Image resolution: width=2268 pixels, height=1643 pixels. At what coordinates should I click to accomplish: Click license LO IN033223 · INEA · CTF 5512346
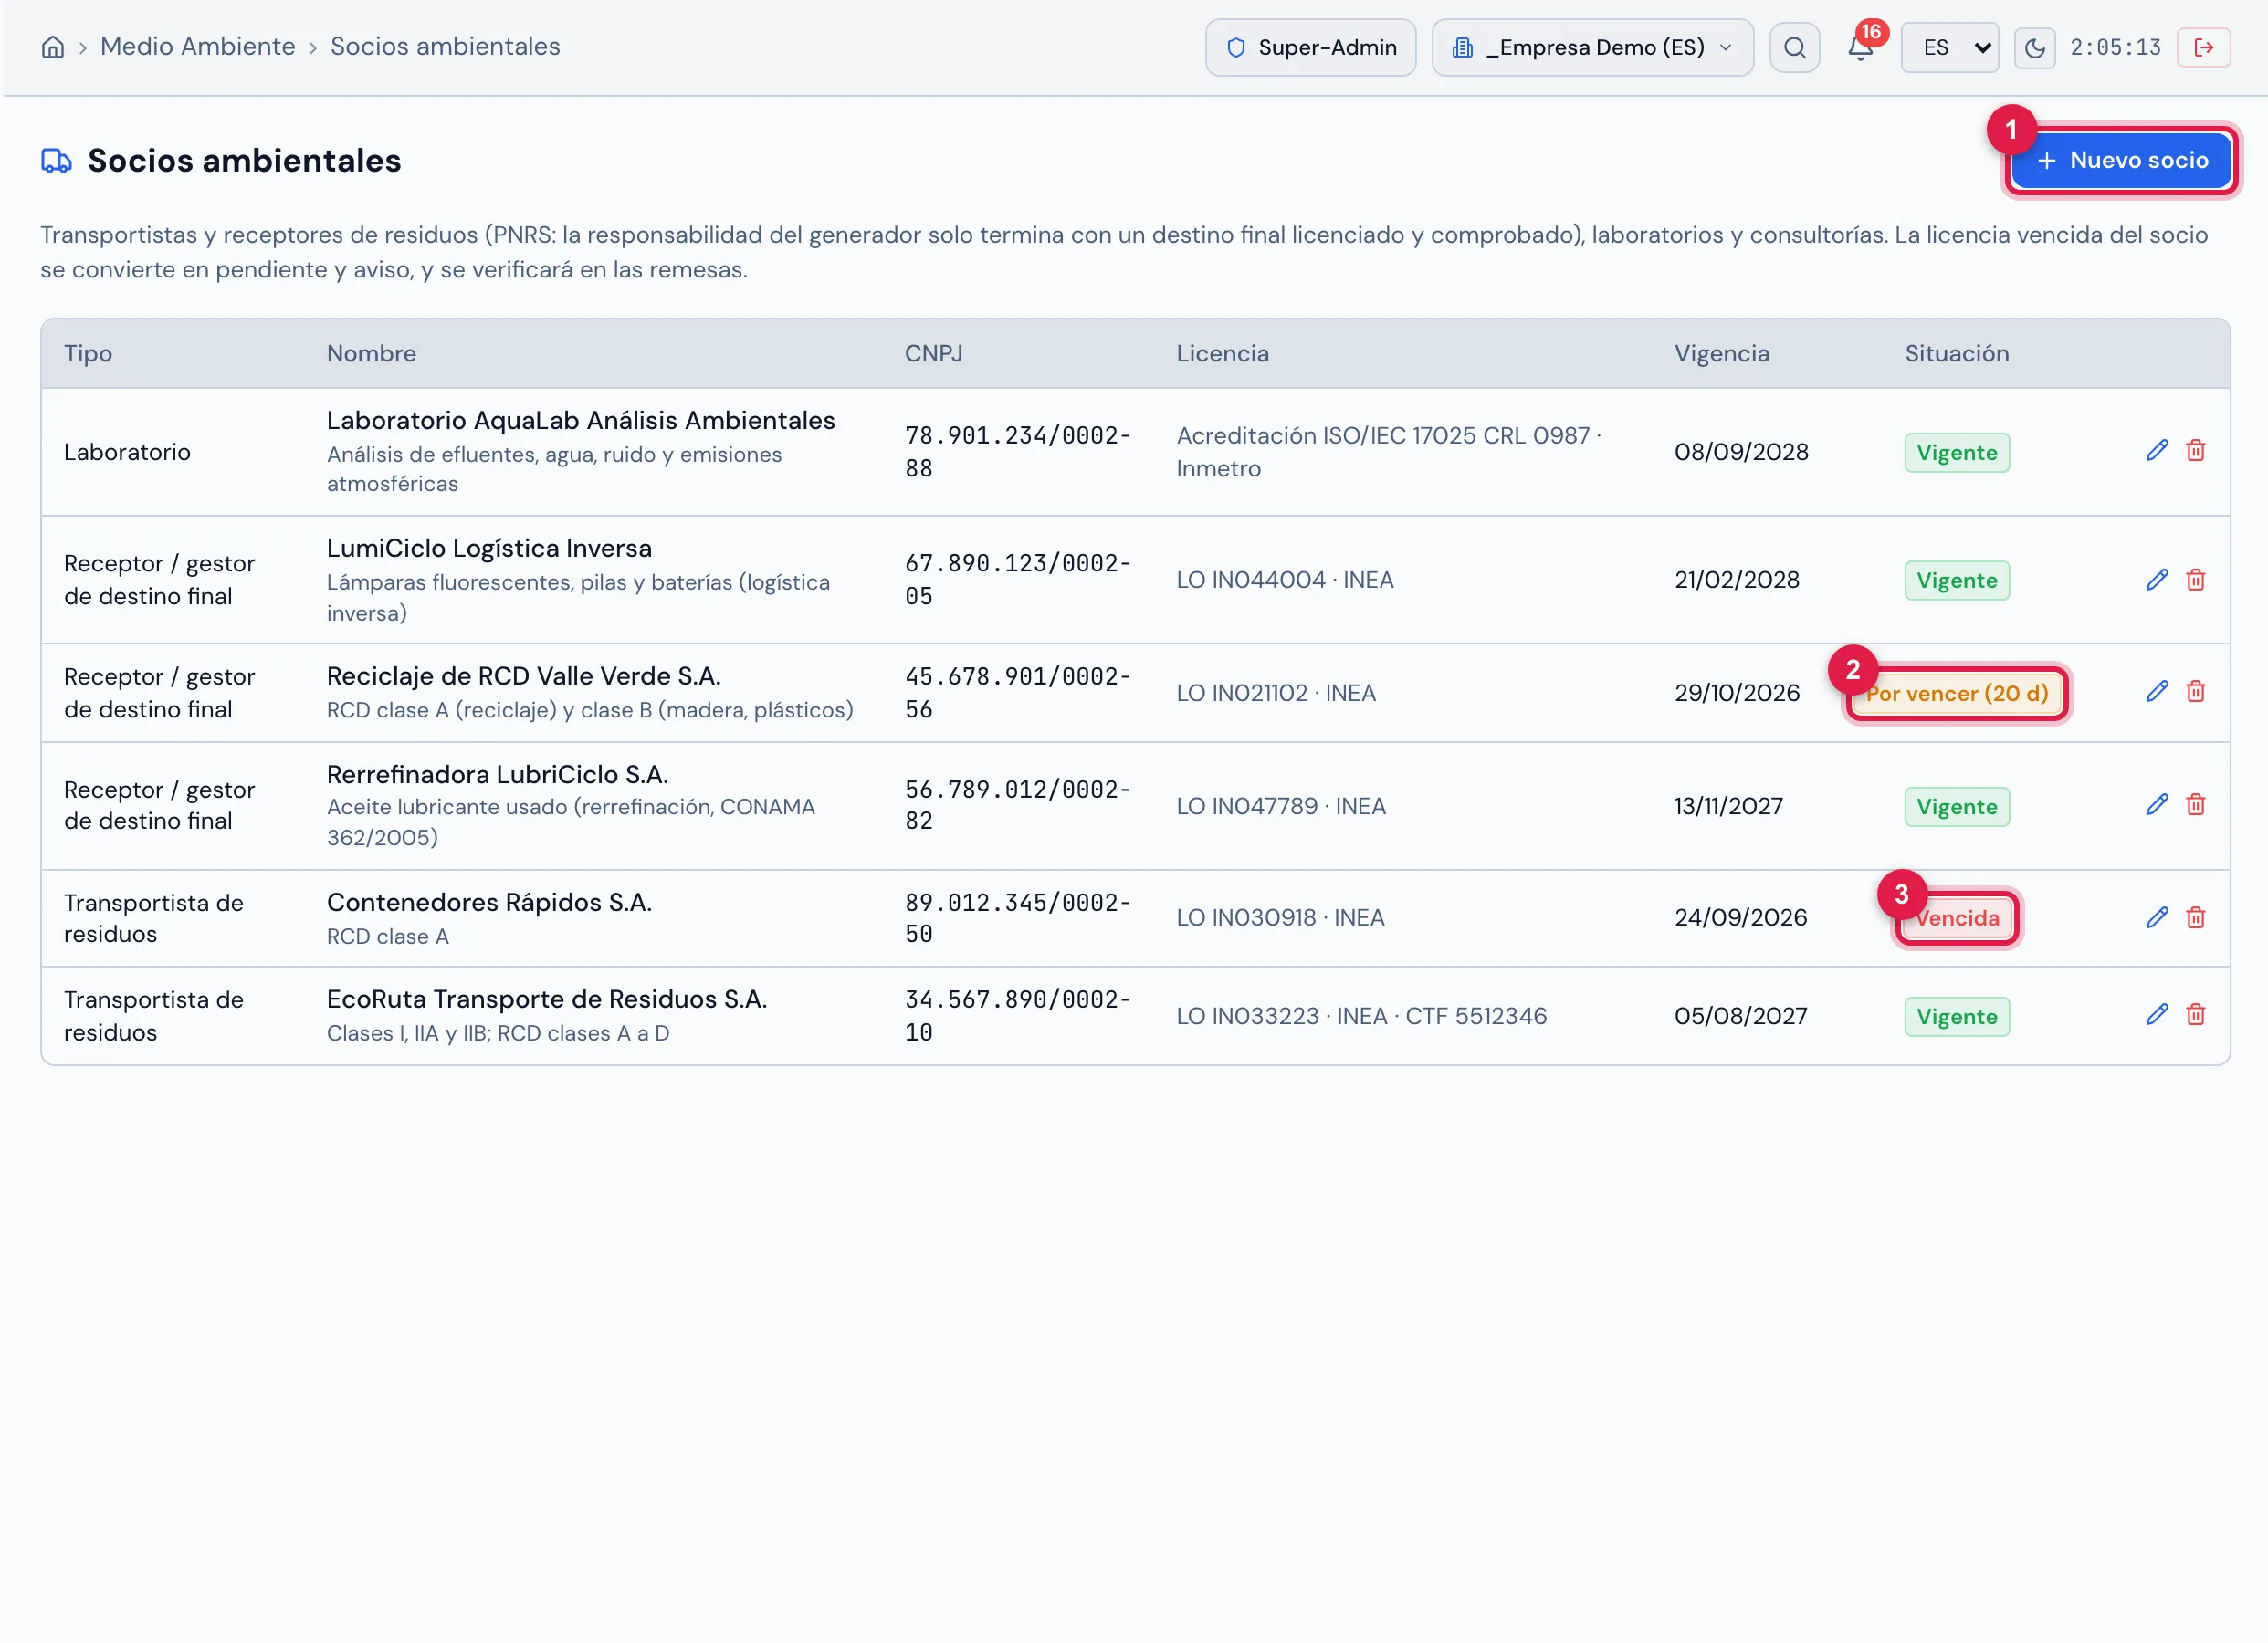coord(1361,1016)
